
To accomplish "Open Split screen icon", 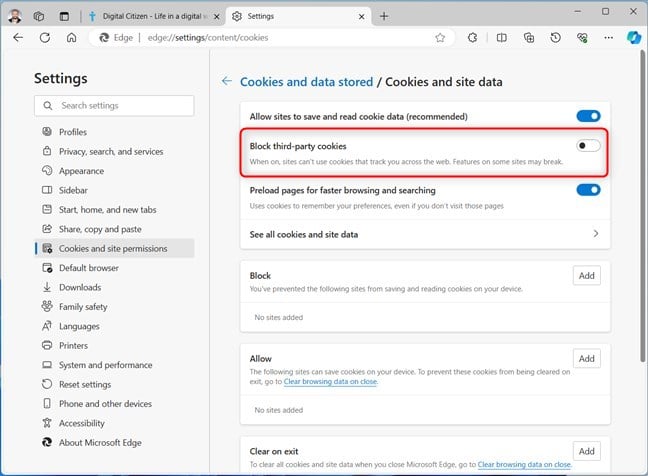I will (501, 38).
